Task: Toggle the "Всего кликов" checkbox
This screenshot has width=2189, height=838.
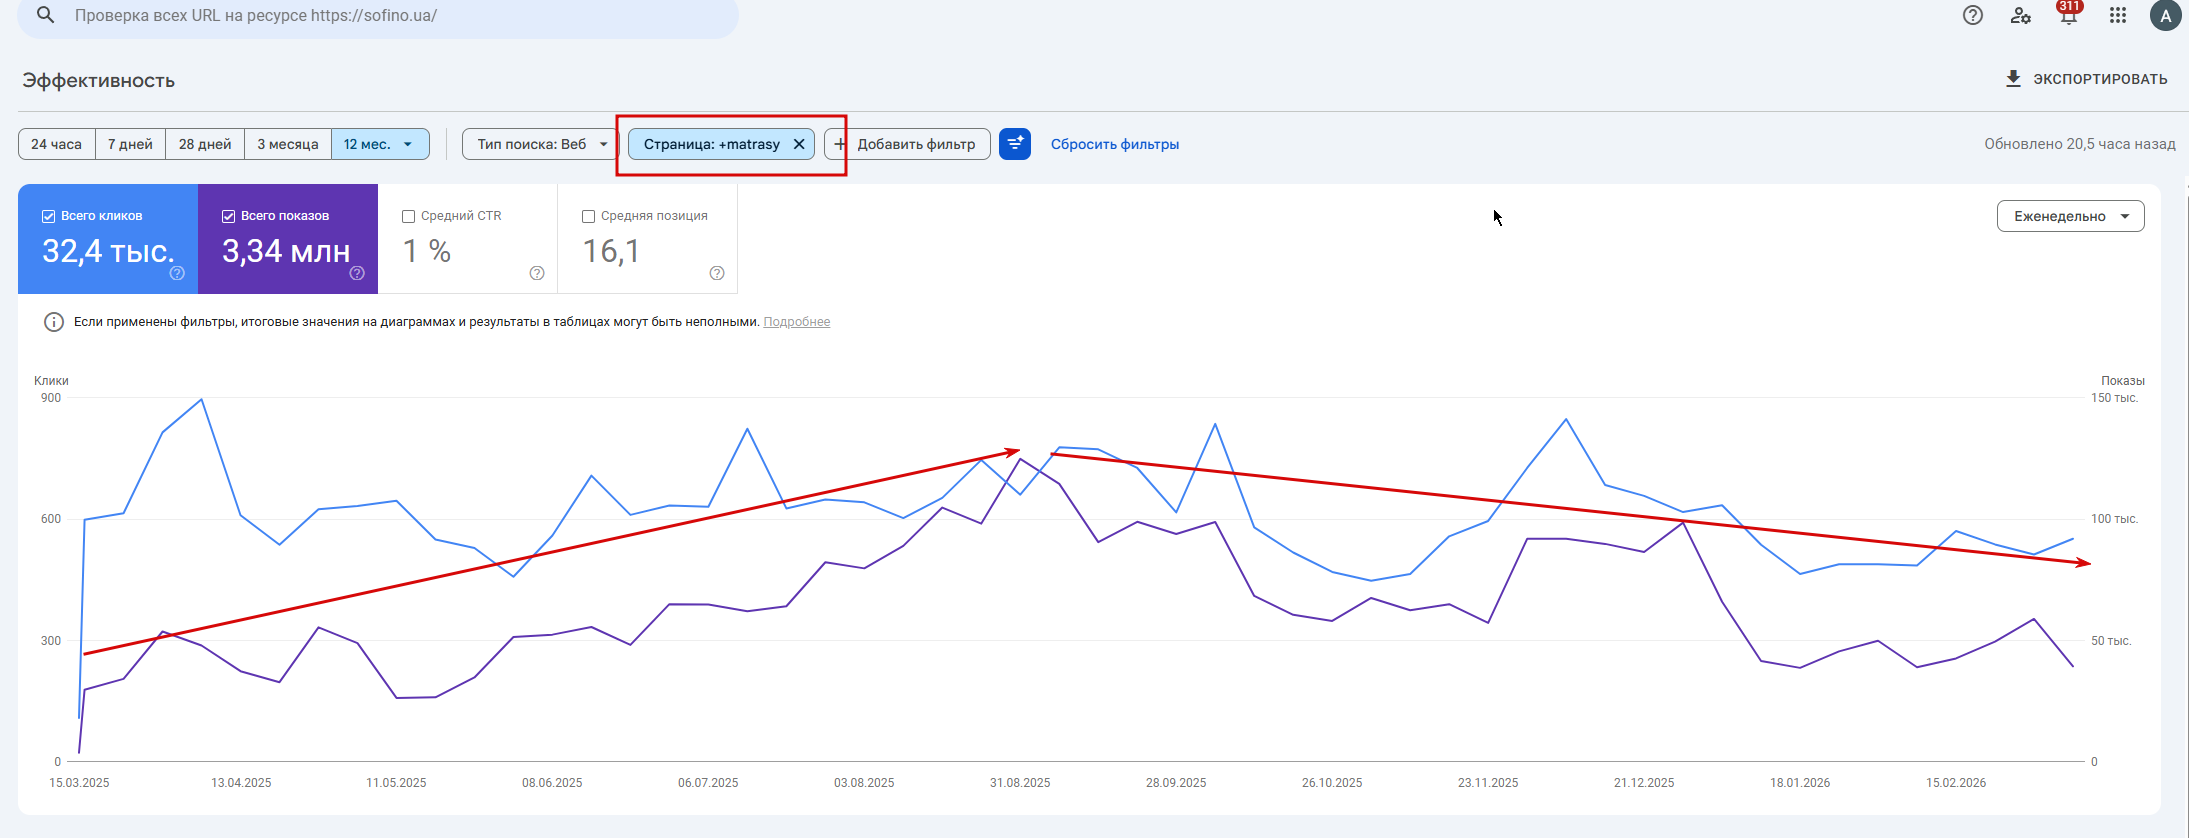Action: (x=48, y=216)
